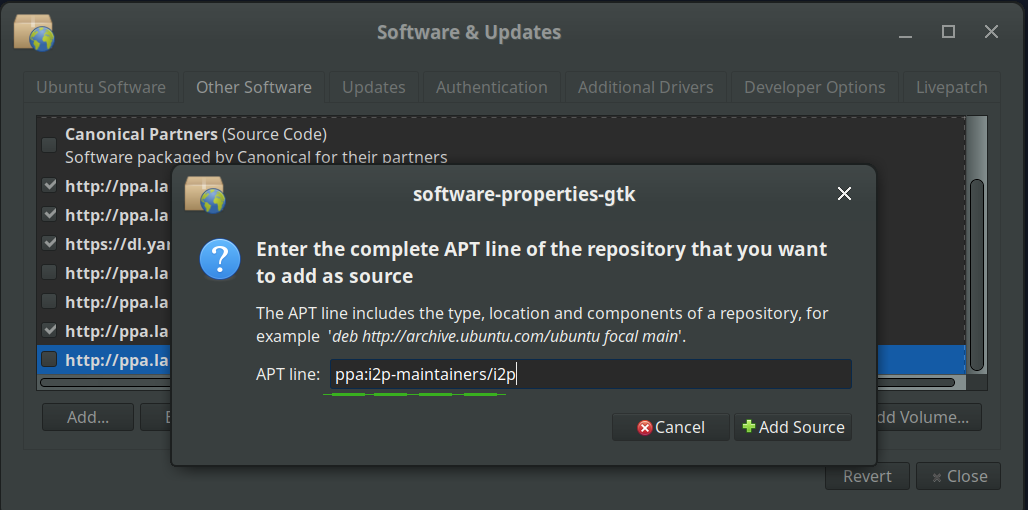Open the Additional Drivers tab
The width and height of the screenshot is (1028, 510).
(645, 87)
